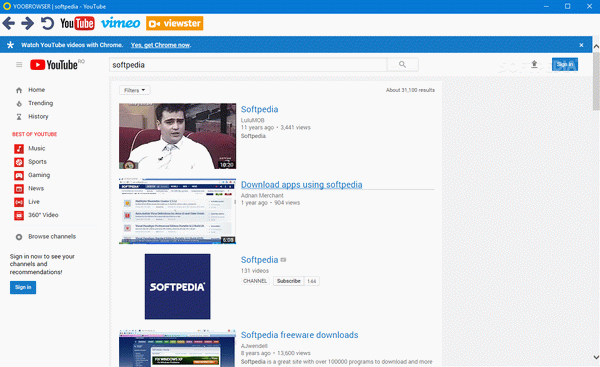Click 'About 31,100 results' text
This screenshot has width=600, height=367.
pyautogui.click(x=410, y=90)
